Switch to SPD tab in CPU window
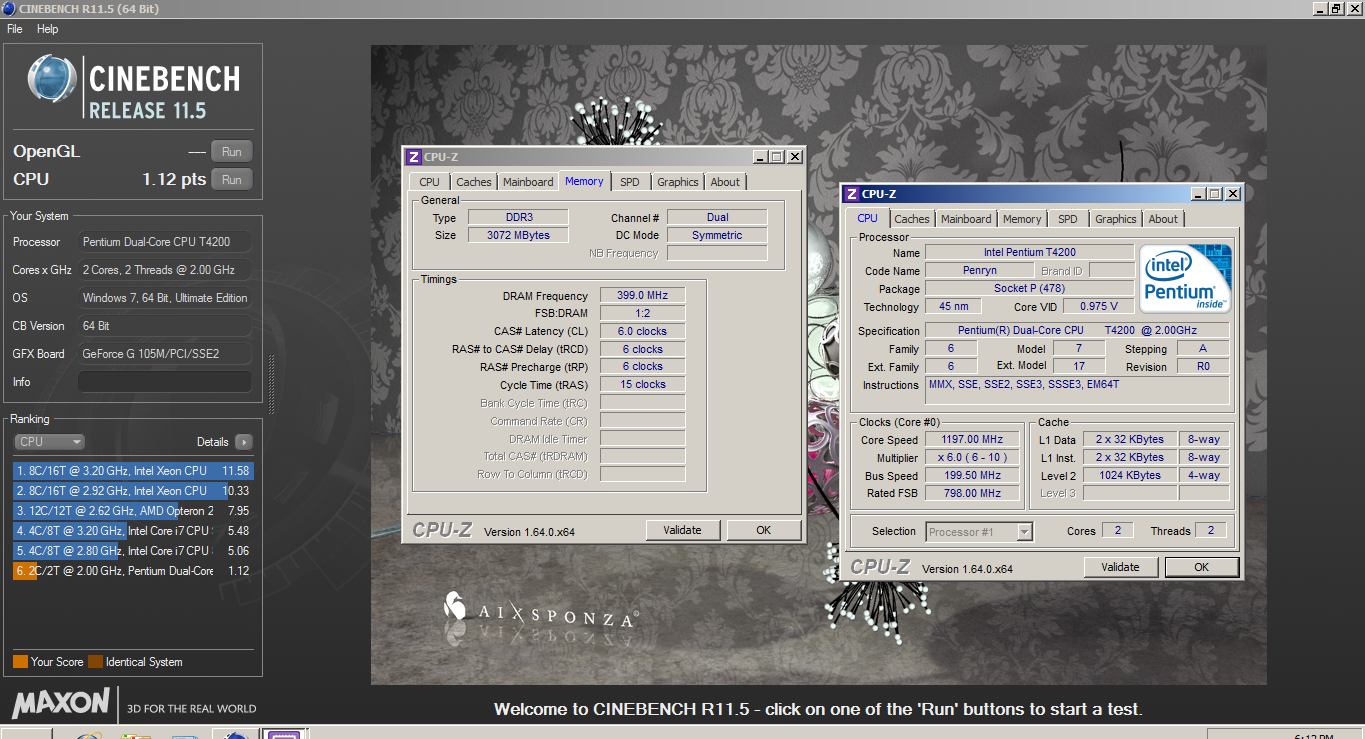 tap(1067, 219)
